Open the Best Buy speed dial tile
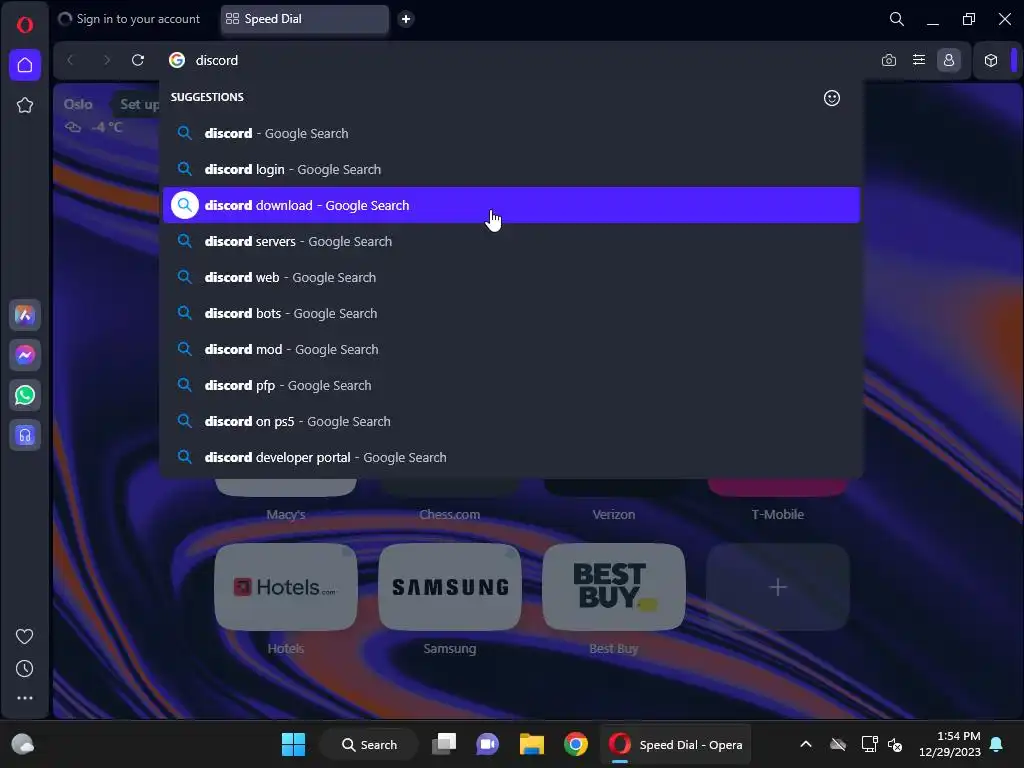This screenshot has width=1024, height=768. (x=614, y=586)
